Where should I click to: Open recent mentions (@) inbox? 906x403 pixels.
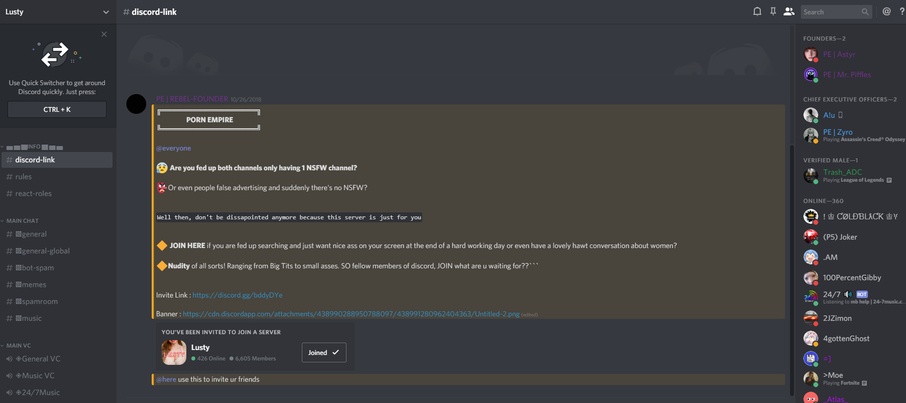click(886, 12)
